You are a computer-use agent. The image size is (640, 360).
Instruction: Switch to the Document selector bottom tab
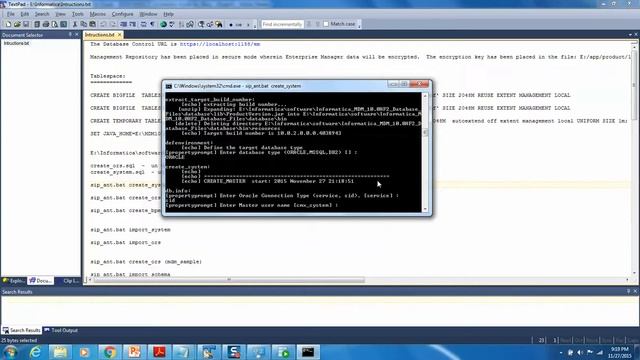click(40, 281)
